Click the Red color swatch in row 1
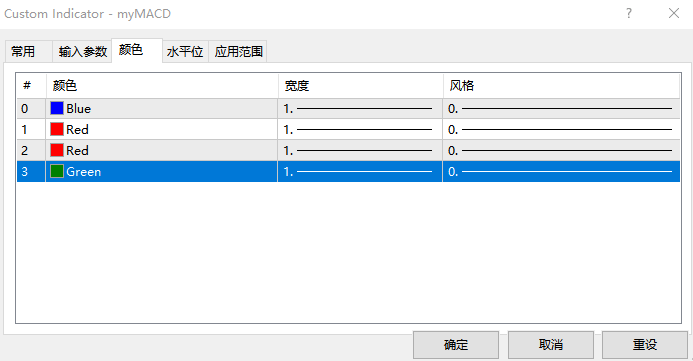693x361 pixels. 57,129
